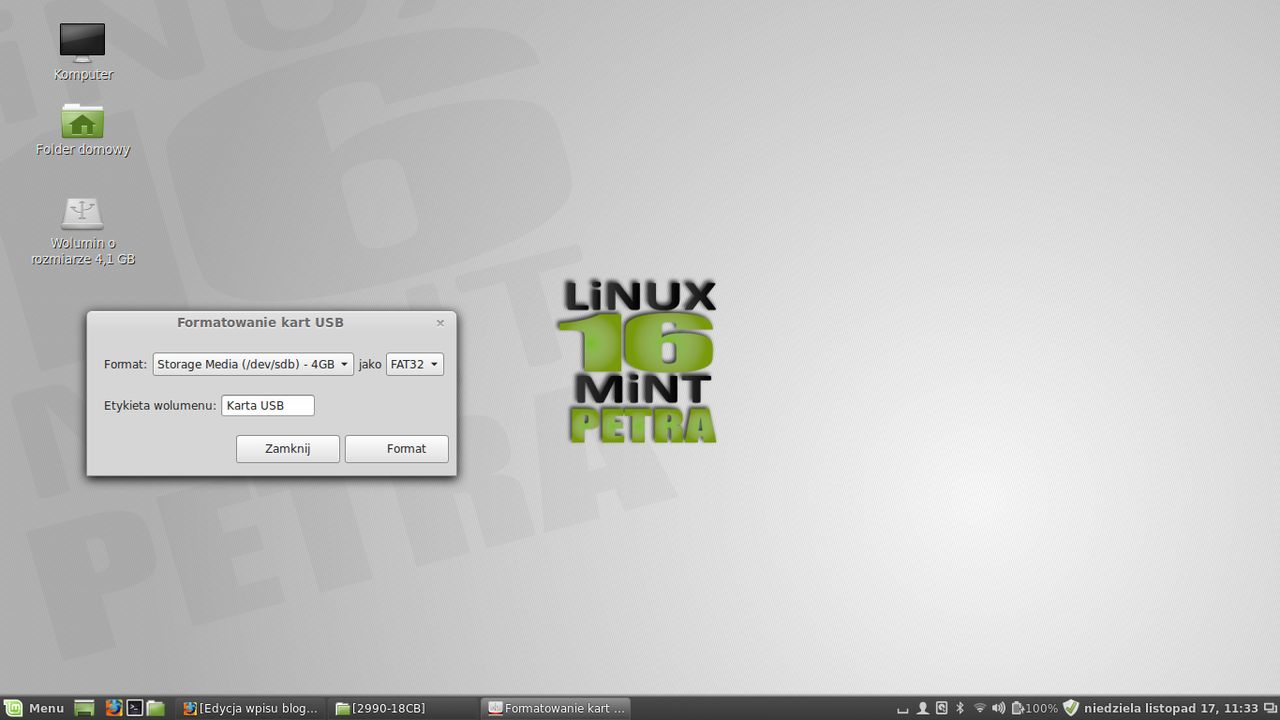1280x720 pixels.
Task: Open the Komputer desktop icon
Action: click(82, 51)
